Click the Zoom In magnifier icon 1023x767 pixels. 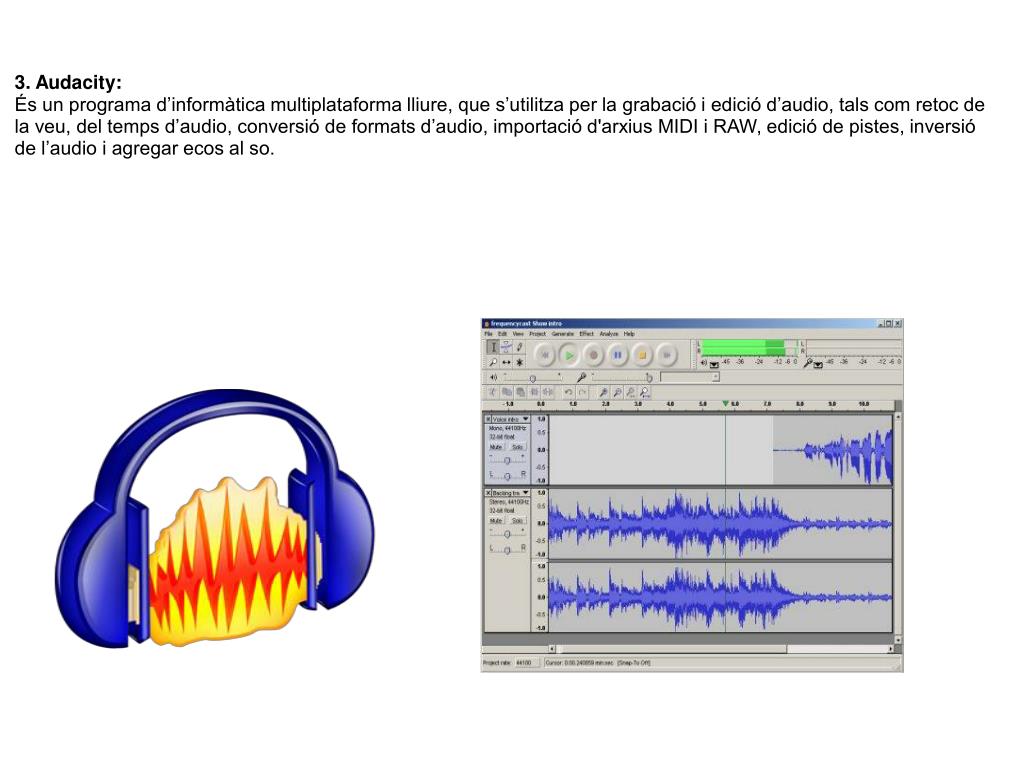[x=603, y=392]
